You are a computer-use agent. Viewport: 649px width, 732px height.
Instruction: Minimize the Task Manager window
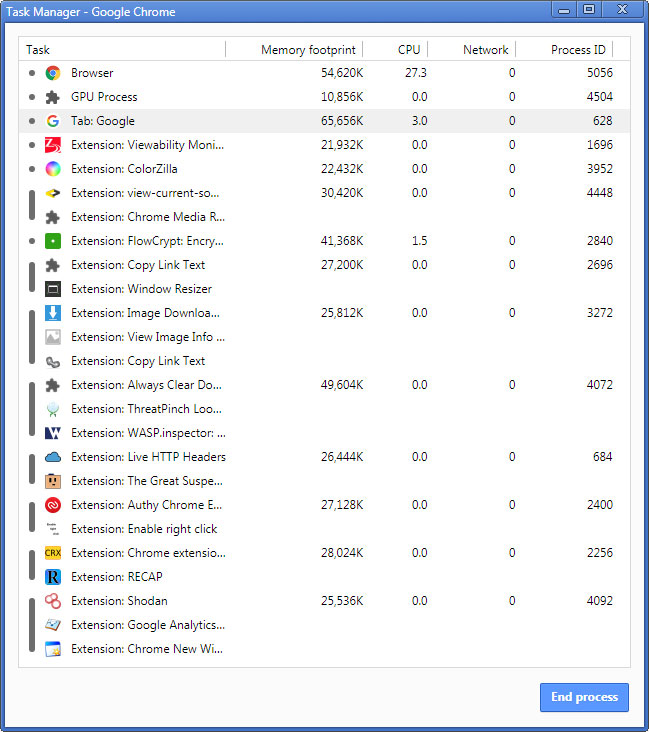(564, 9)
